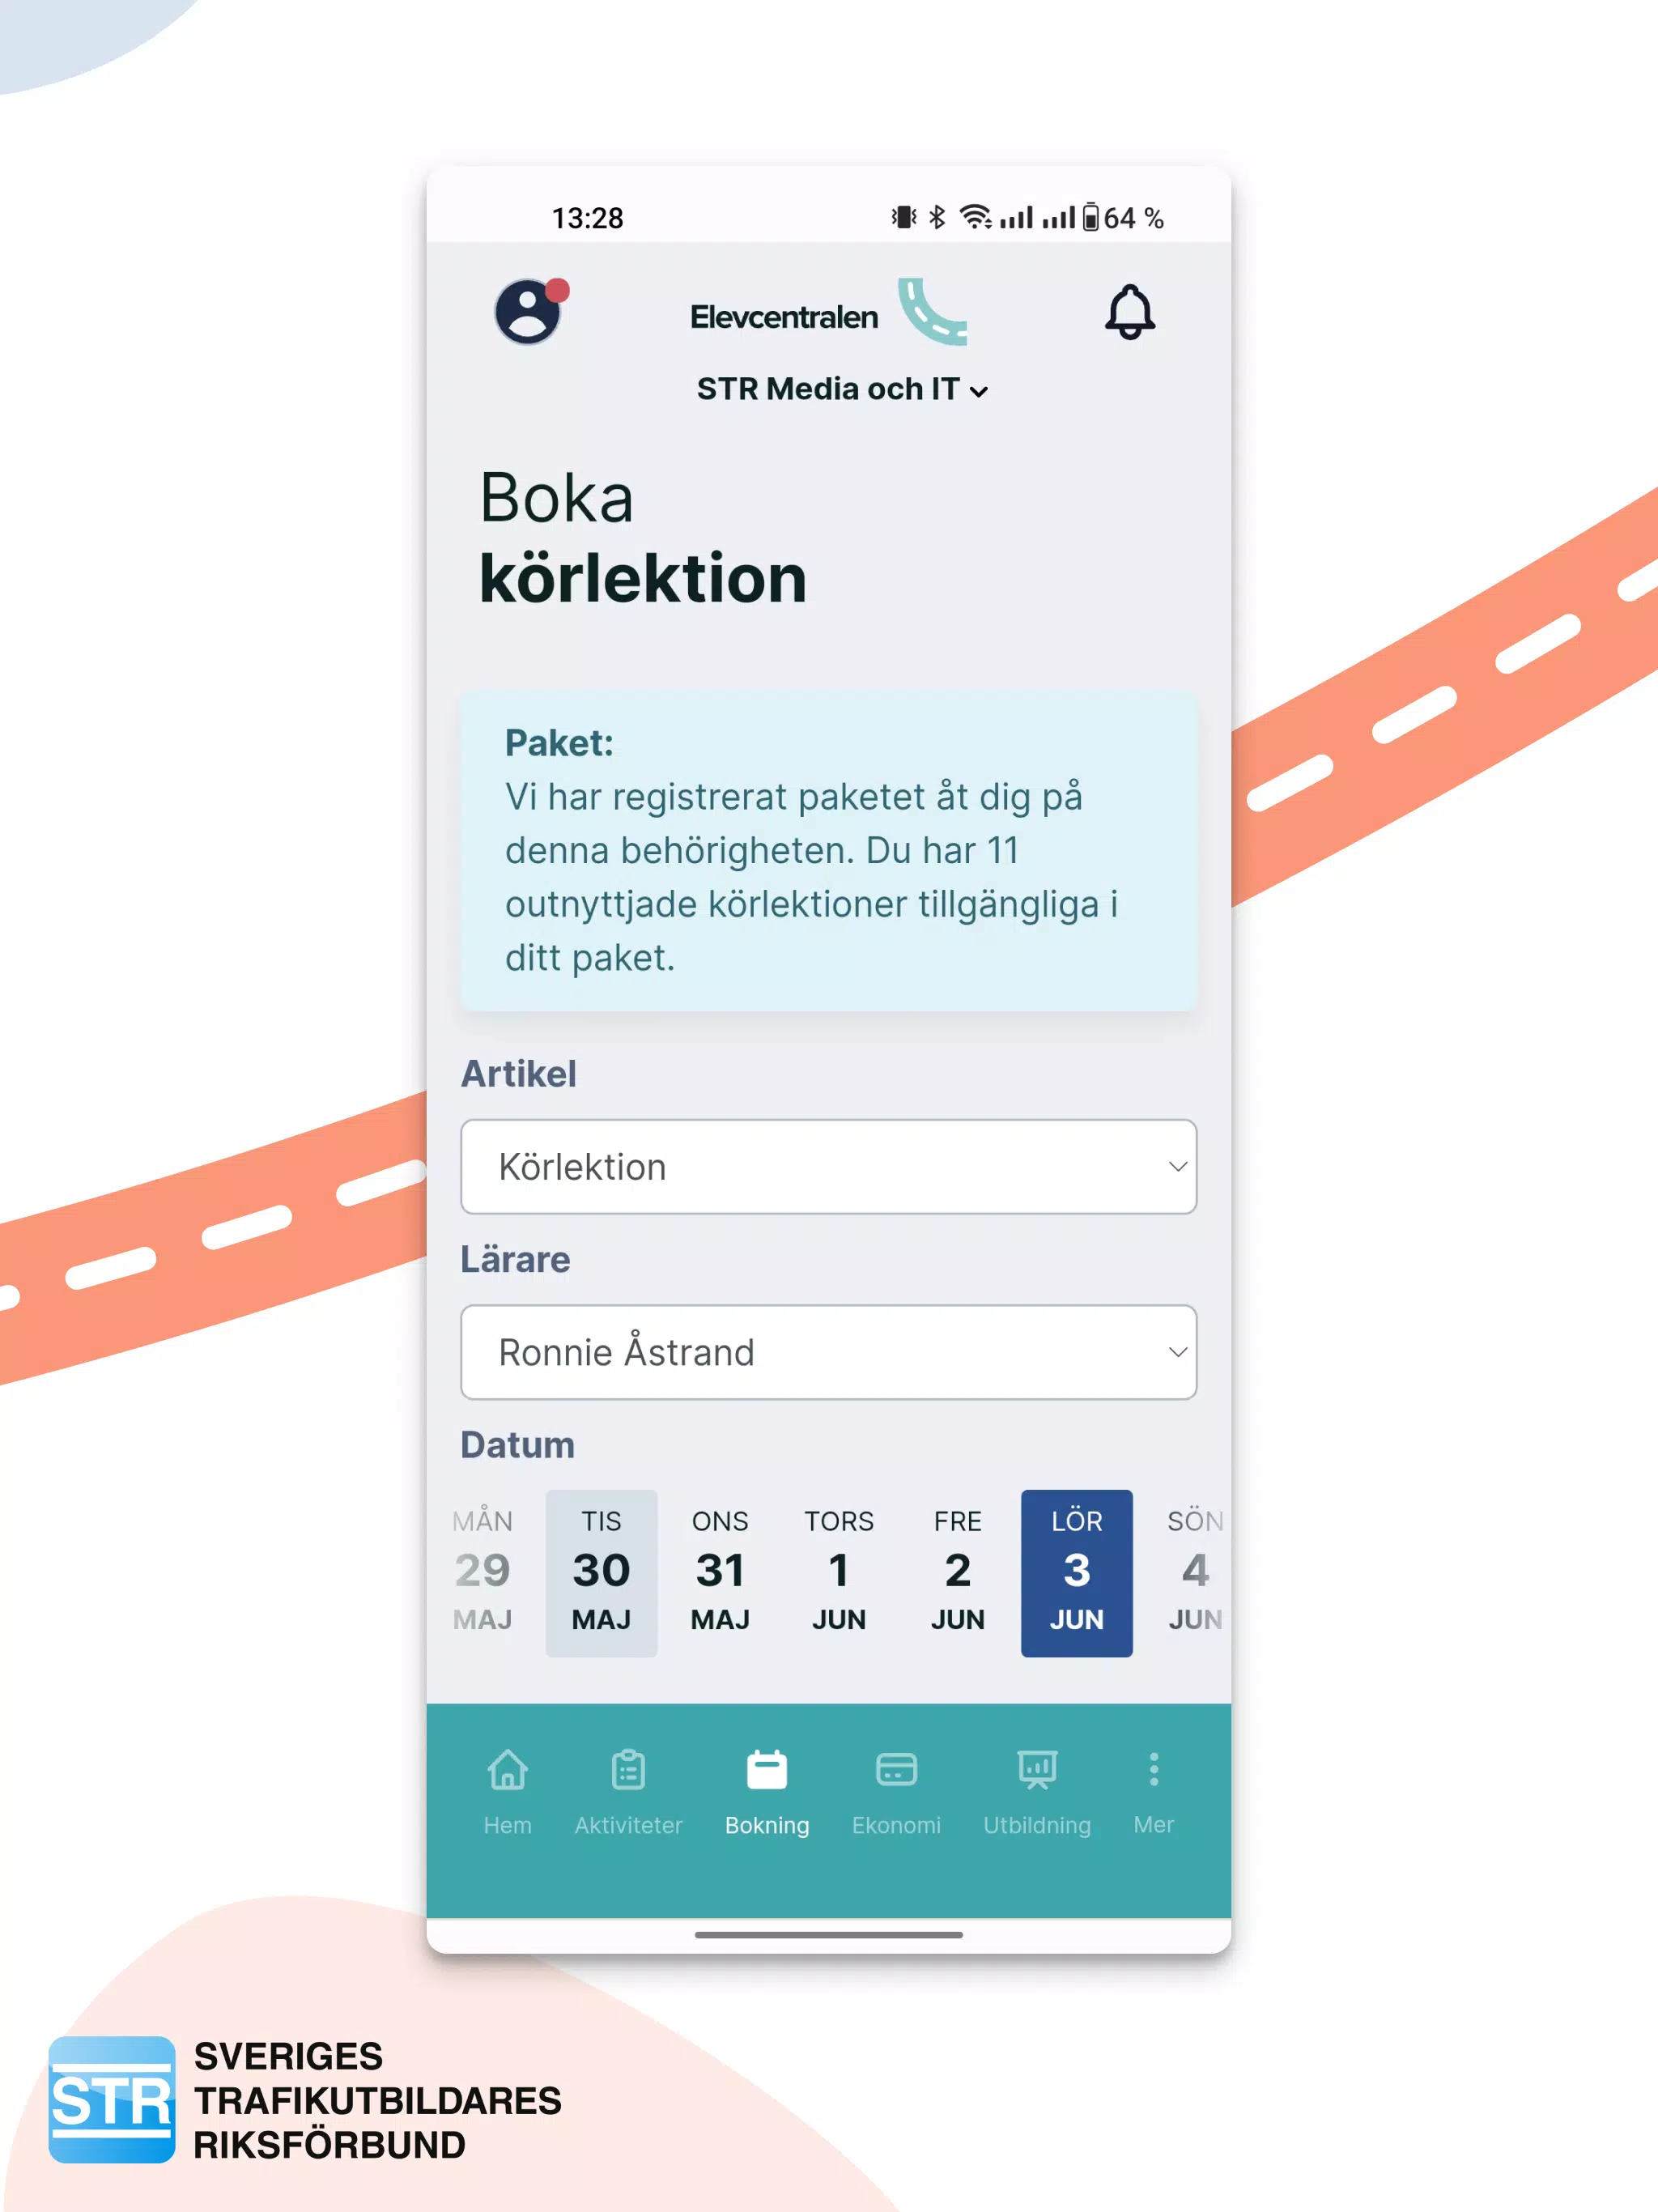Select Körlektion from article dropdown
1658x2212 pixels.
[829, 1167]
